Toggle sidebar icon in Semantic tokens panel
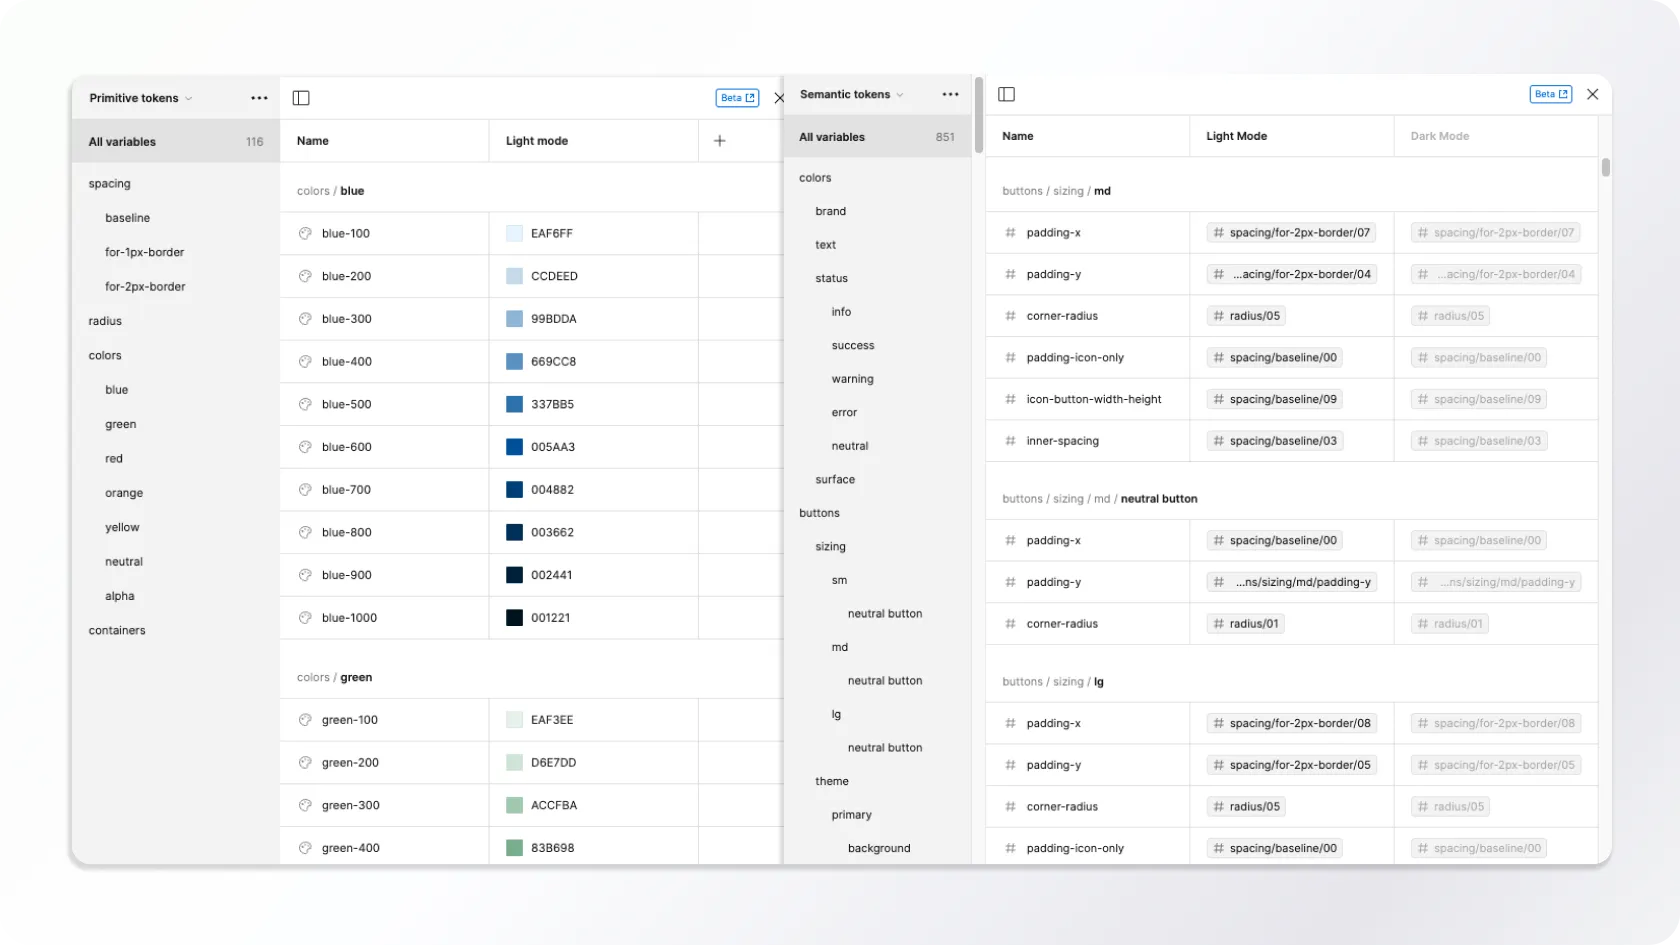This screenshot has width=1680, height=945. click(x=1007, y=94)
